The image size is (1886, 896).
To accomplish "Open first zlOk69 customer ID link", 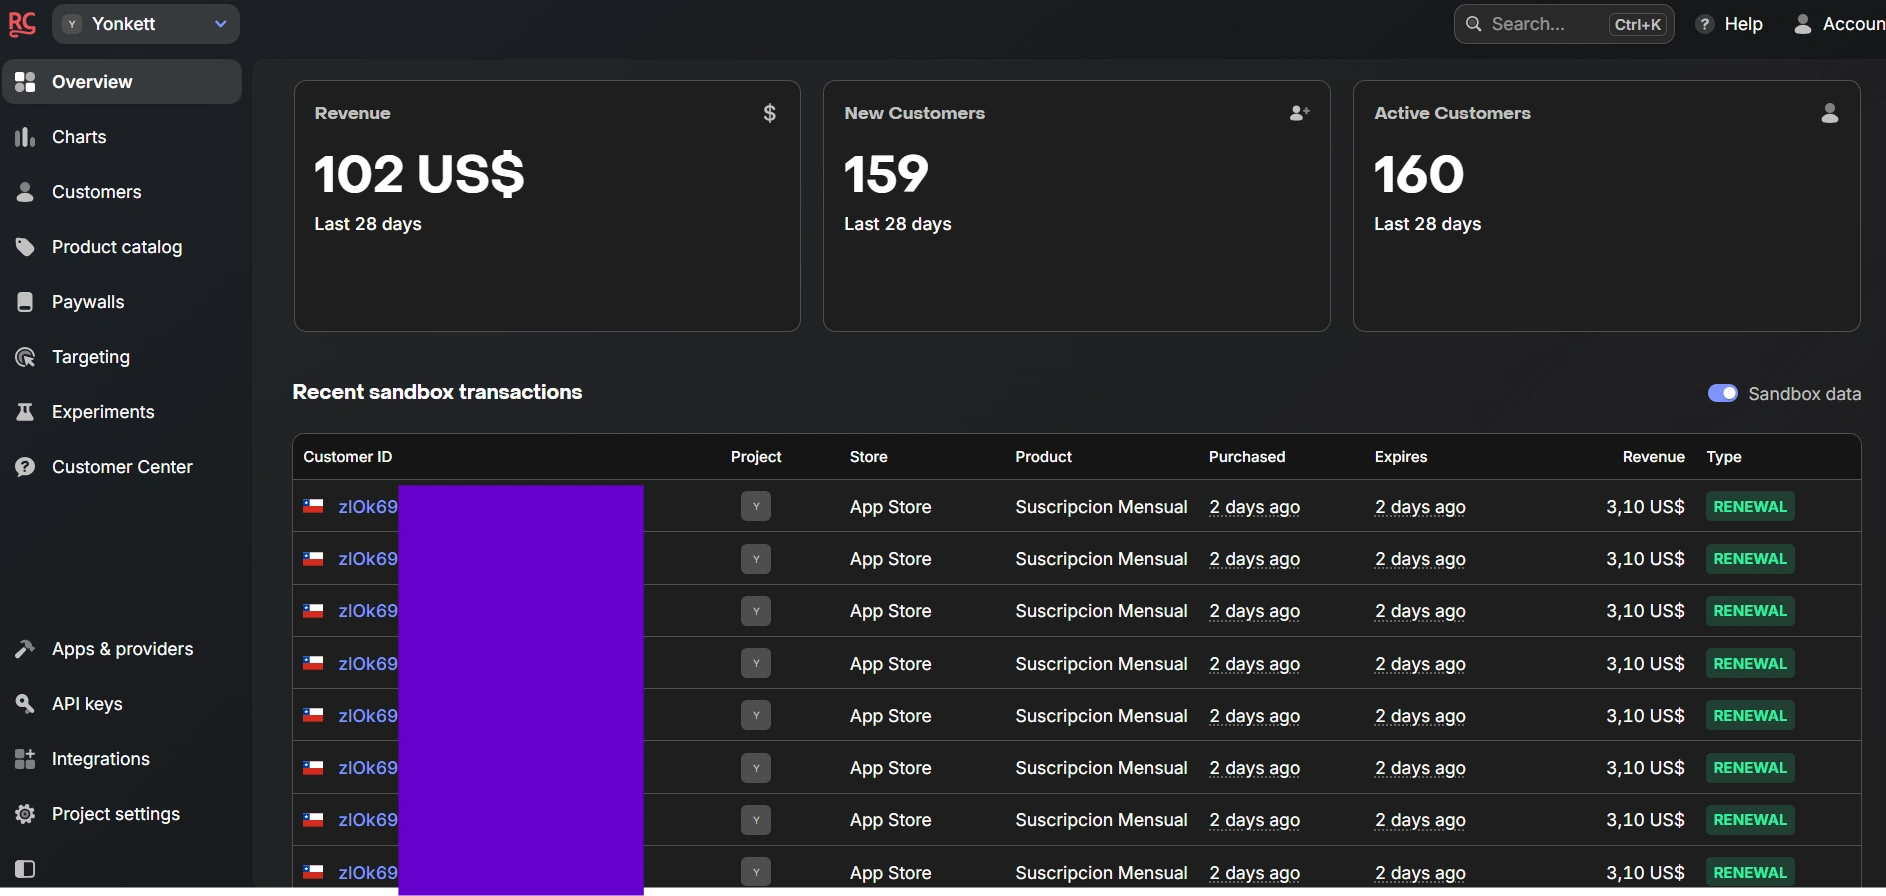I will pos(368,507).
